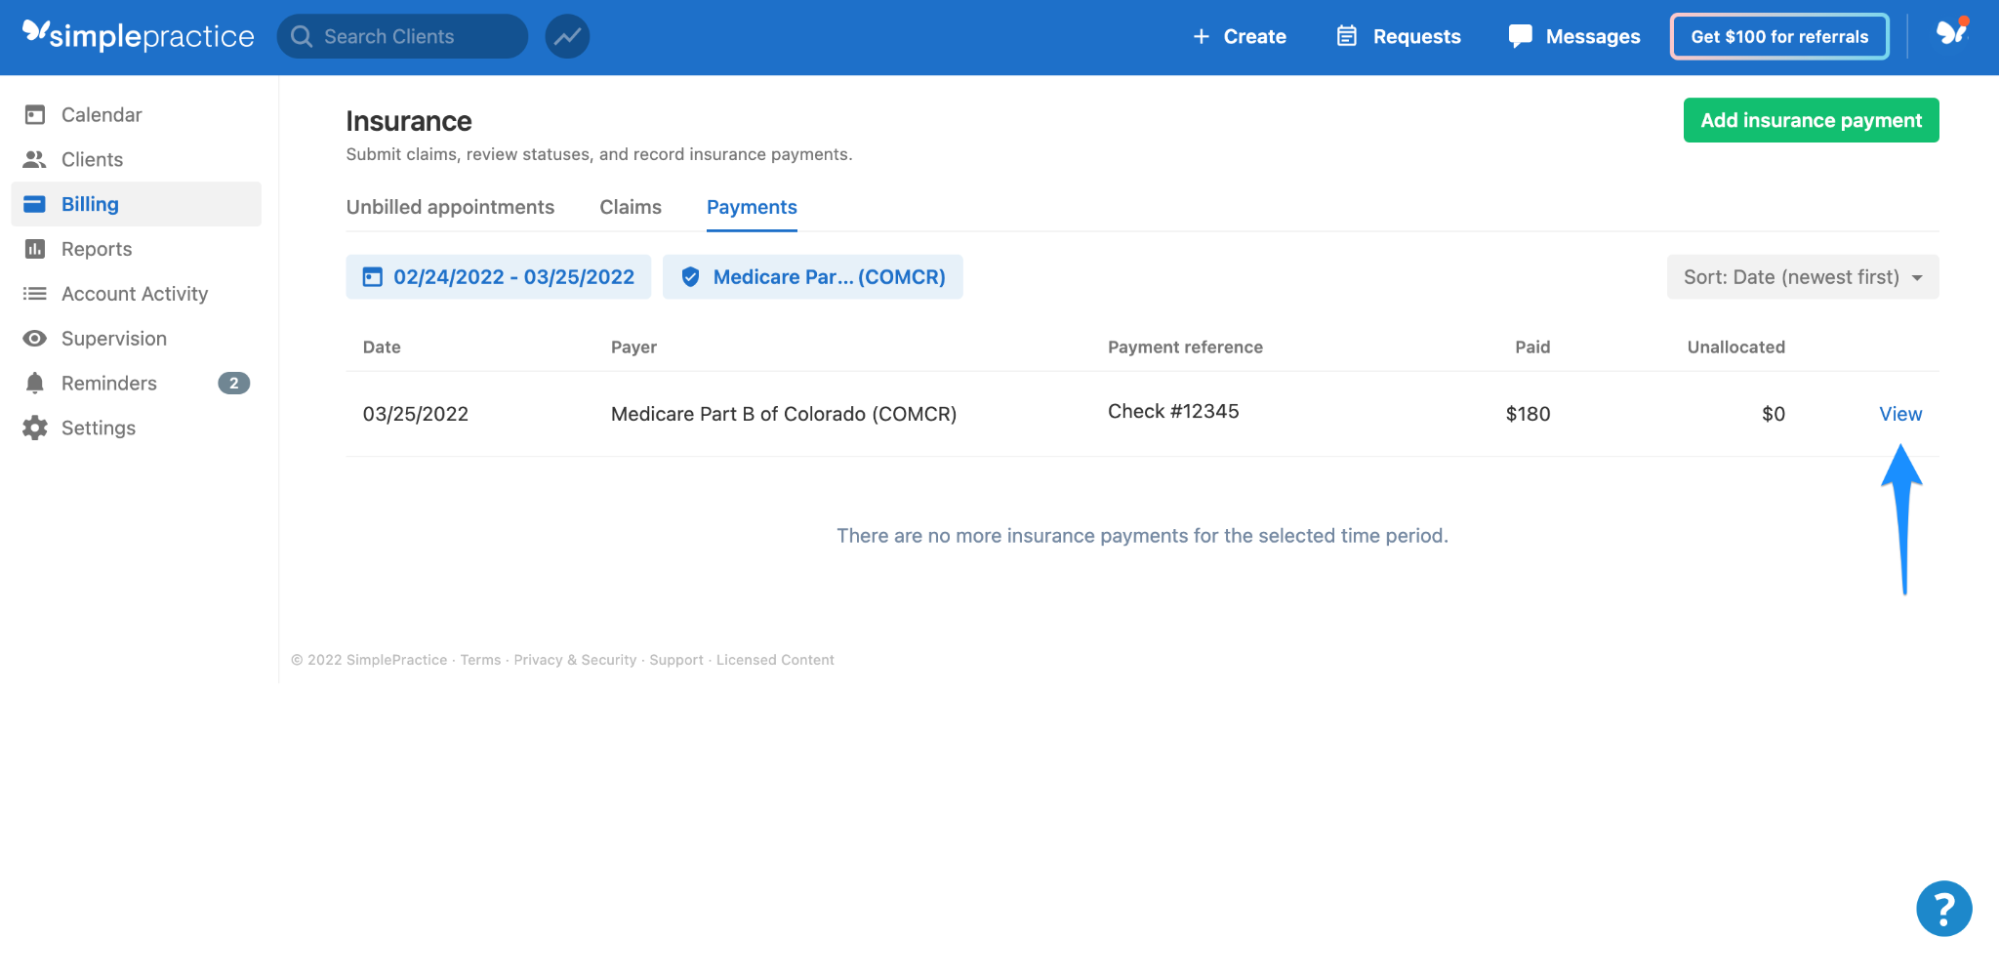Open the help question mark bubble

coord(1943,907)
